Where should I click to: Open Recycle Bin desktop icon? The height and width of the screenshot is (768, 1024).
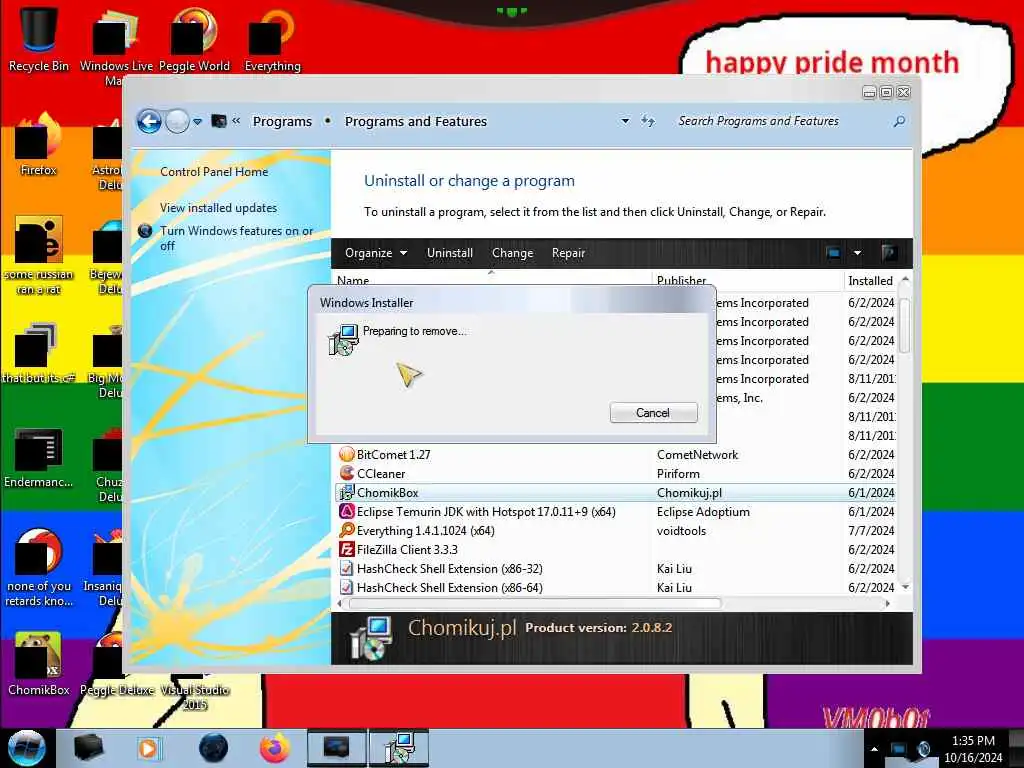pos(39,39)
